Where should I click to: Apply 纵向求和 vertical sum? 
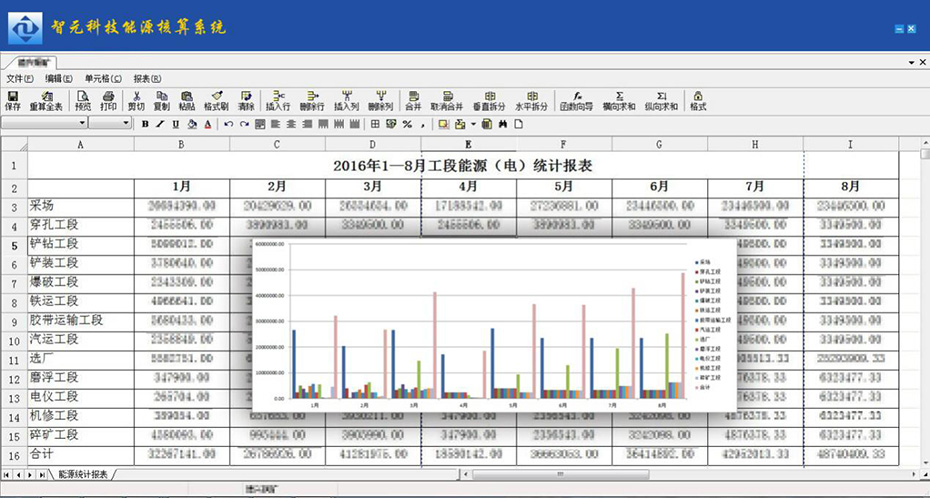661,100
